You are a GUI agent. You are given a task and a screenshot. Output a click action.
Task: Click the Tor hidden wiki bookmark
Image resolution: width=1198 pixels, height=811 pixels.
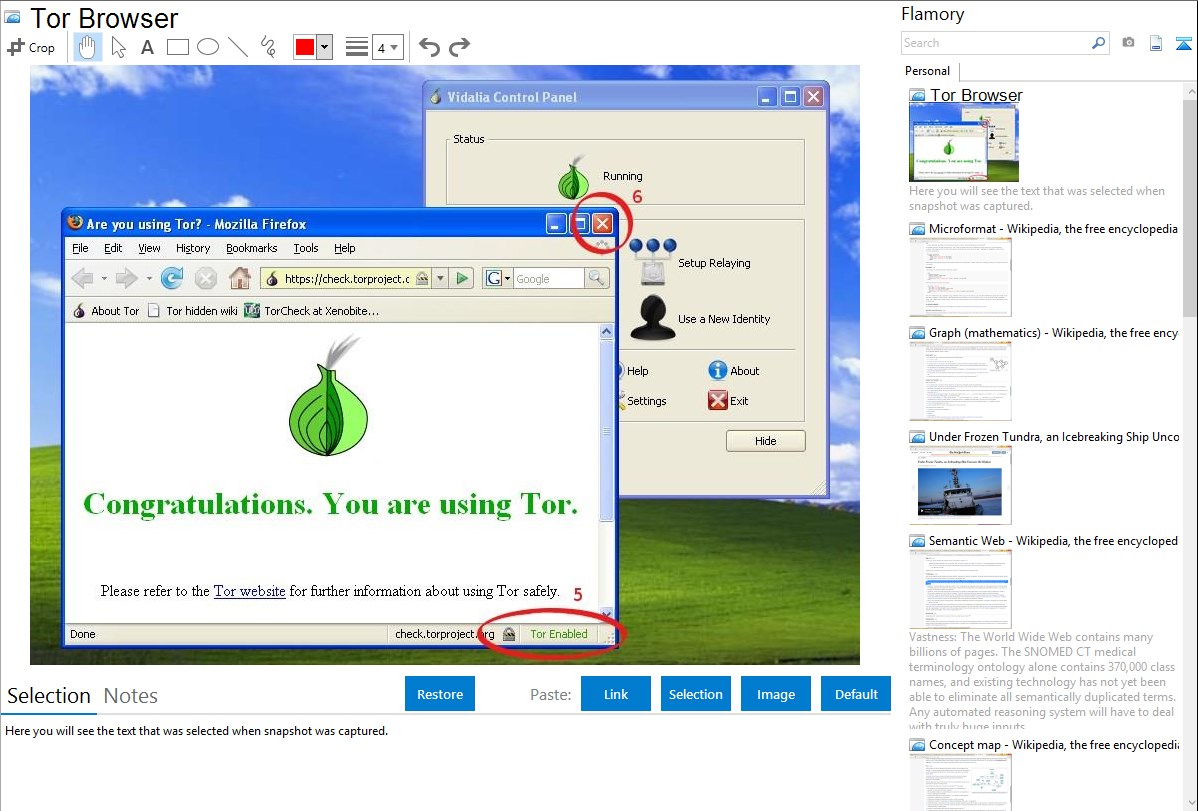click(x=193, y=310)
